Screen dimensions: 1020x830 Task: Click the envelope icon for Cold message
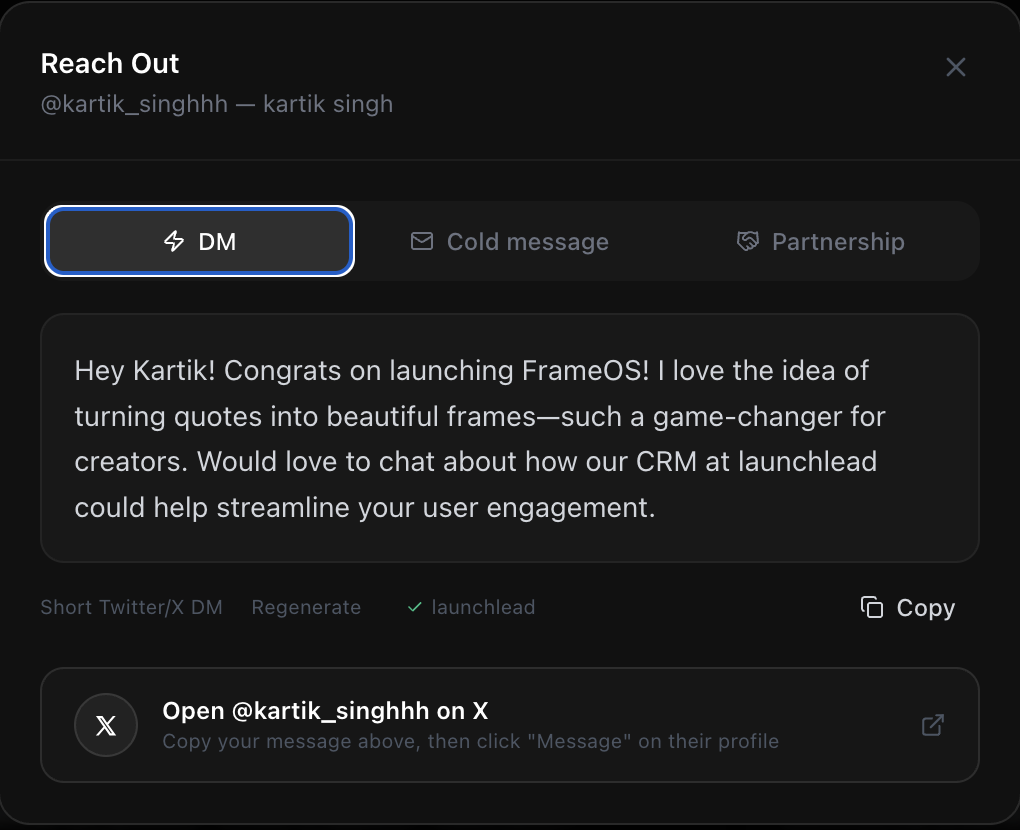point(422,241)
